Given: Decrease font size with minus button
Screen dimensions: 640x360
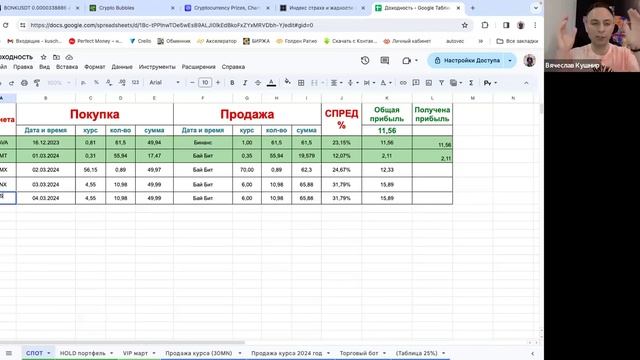Looking at the screenshot, I should click(192, 83).
